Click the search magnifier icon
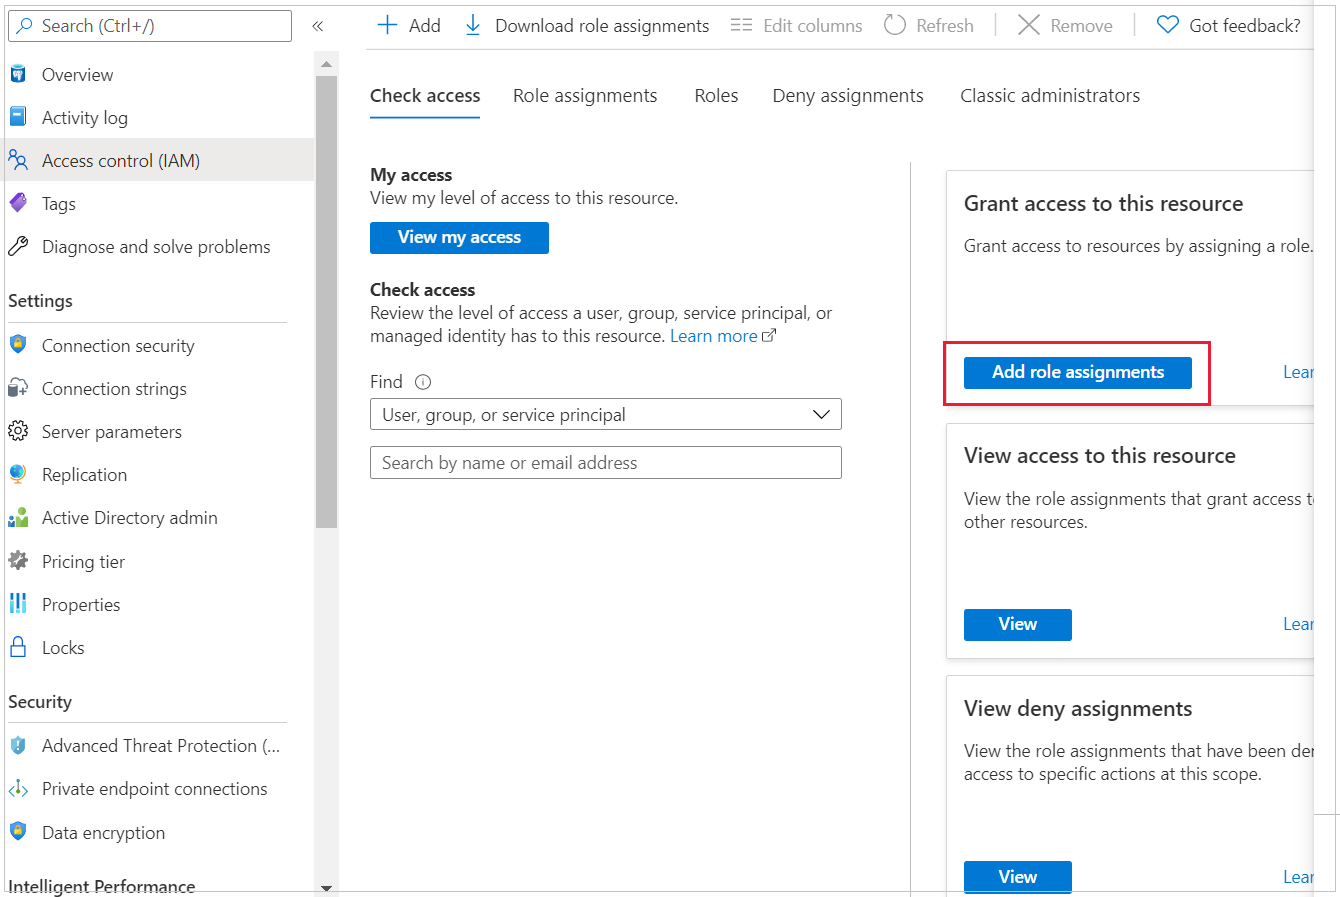This screenshot has width=1340, height=897. point(25,26)
